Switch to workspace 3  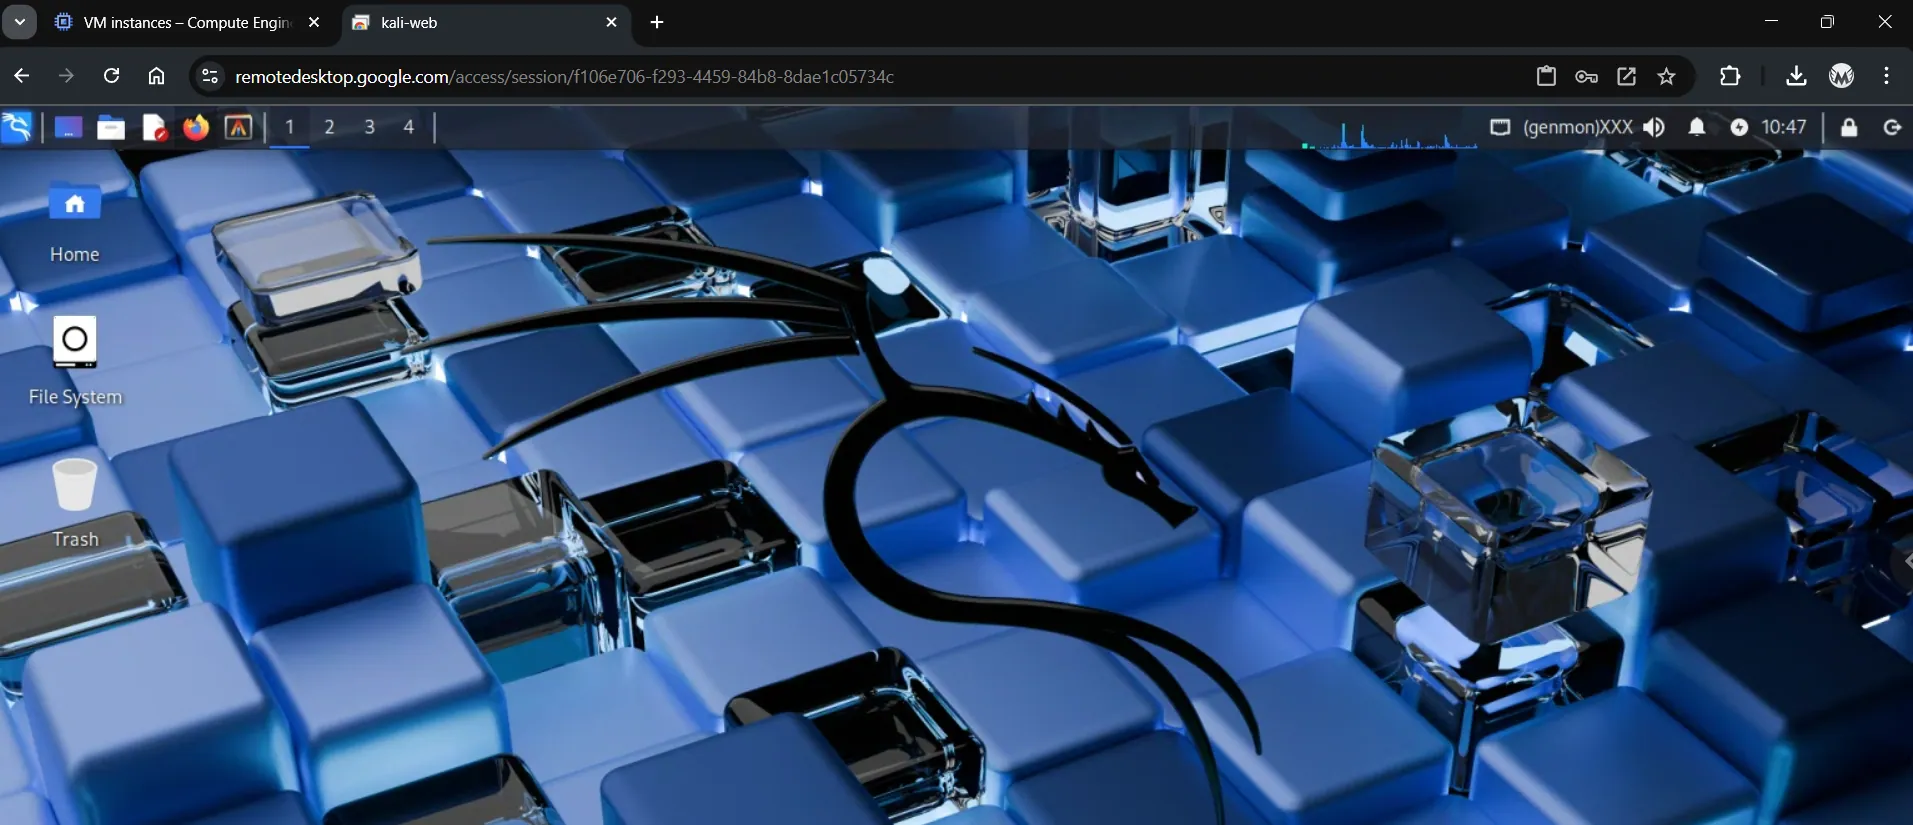pos(369,127)
